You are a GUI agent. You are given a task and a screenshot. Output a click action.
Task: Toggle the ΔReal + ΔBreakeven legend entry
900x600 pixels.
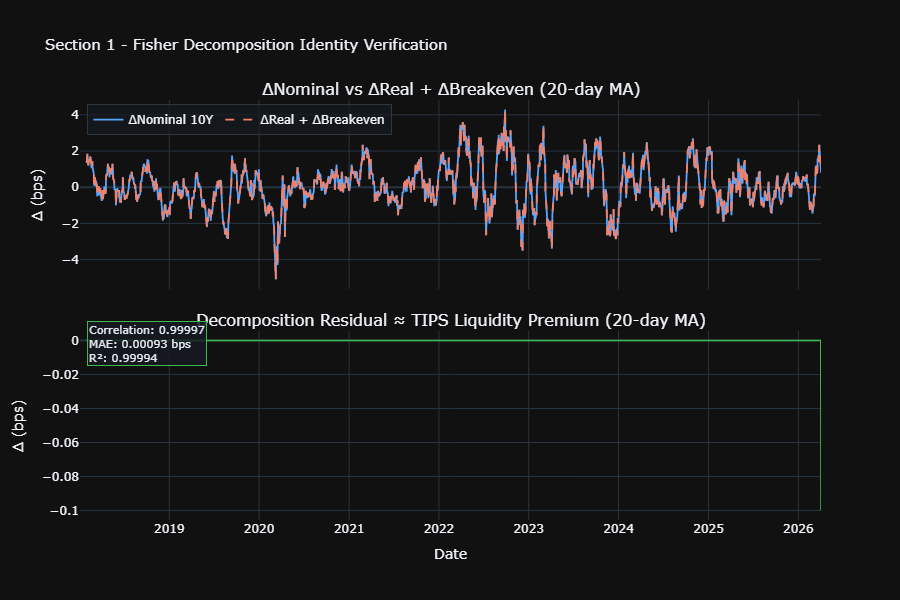click(x=304, y=119)
